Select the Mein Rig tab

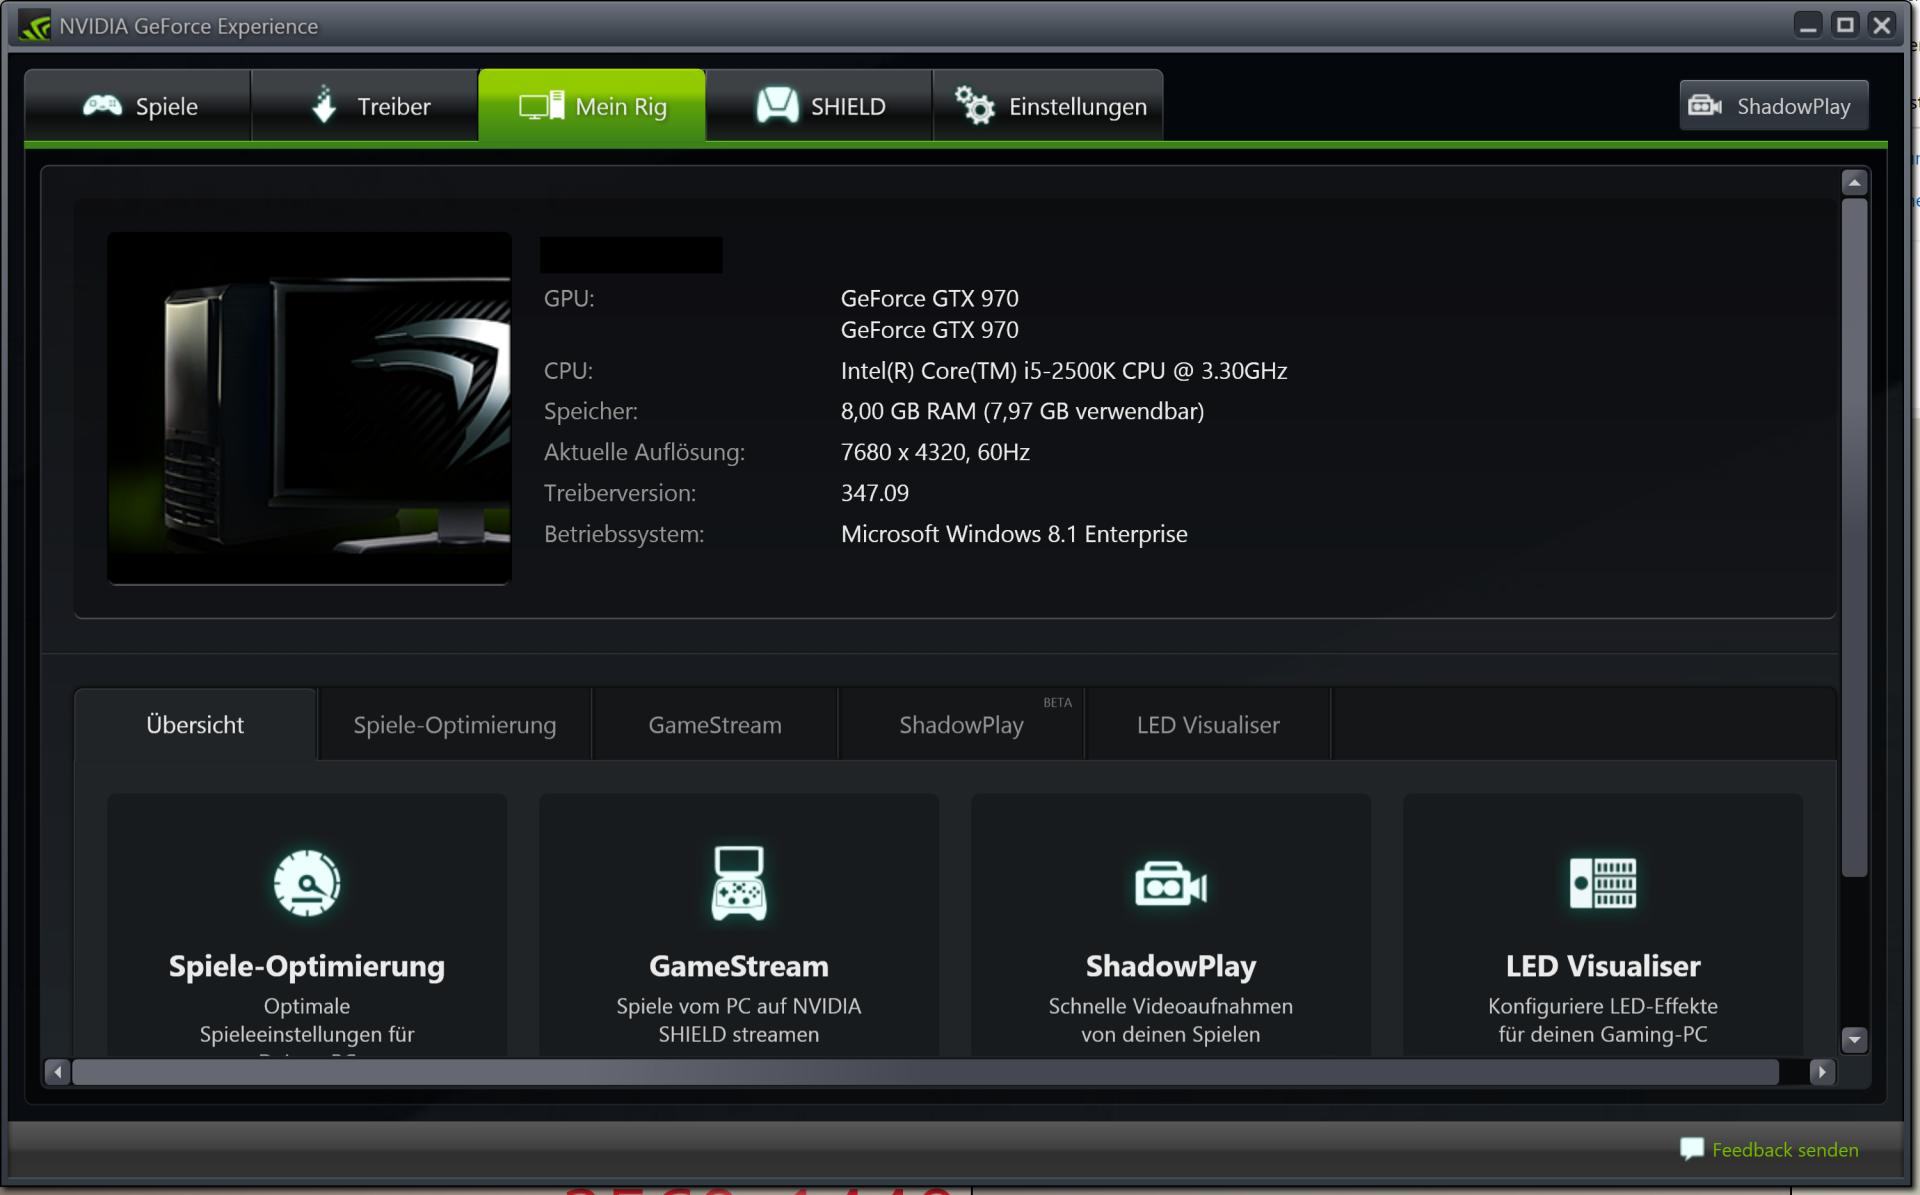click(592, 106)
